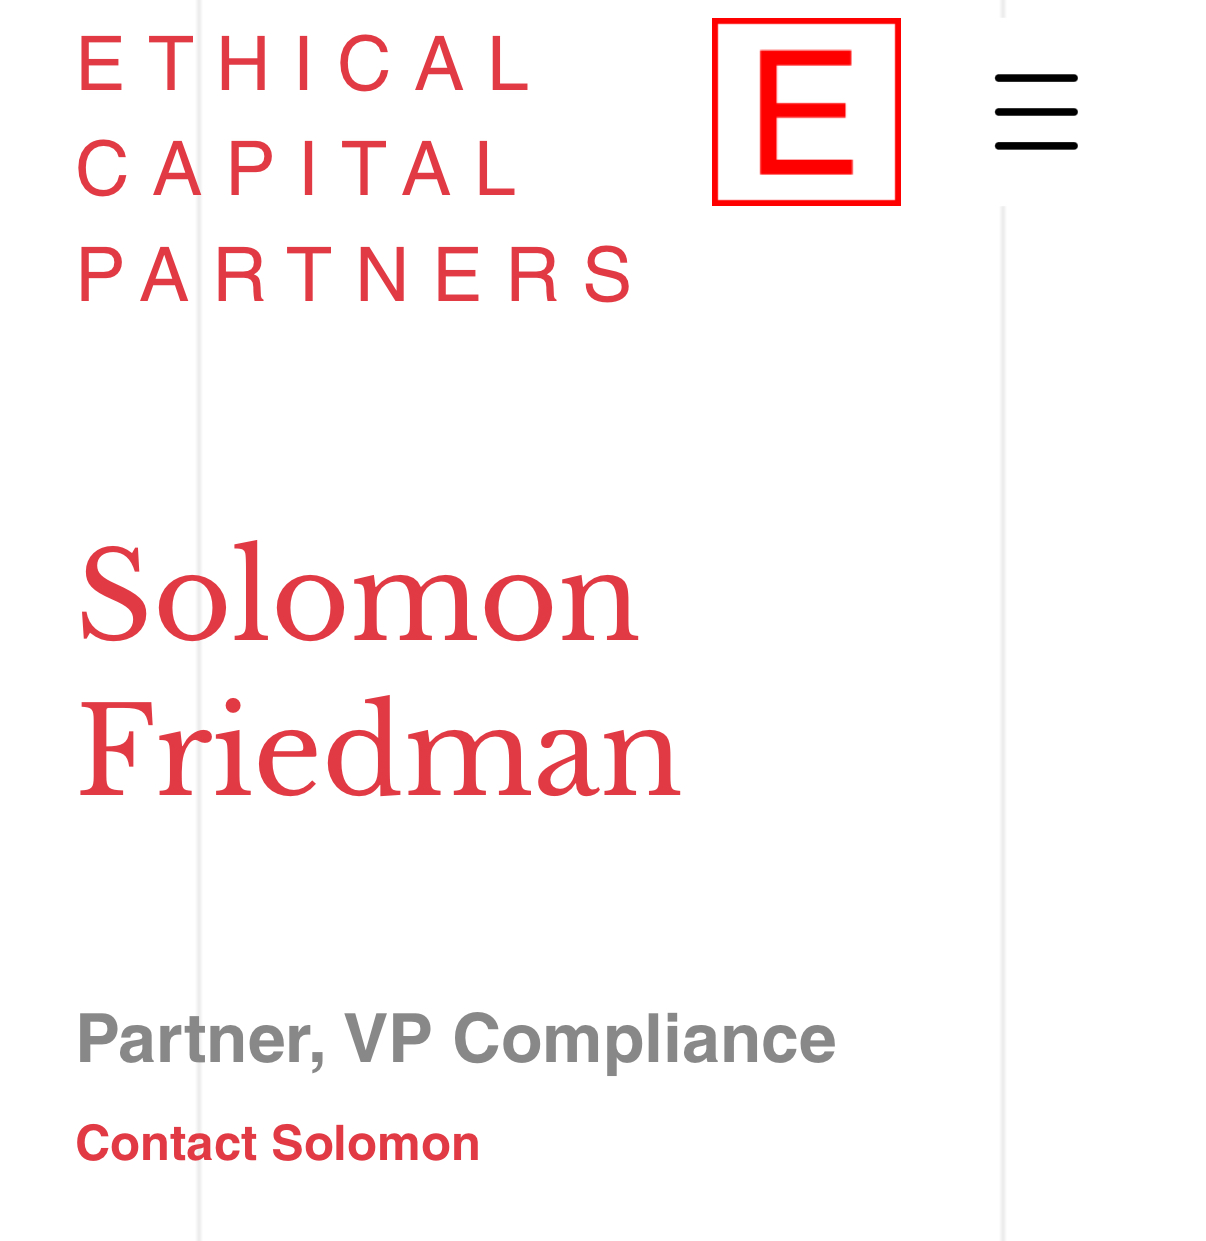Image resolution: width=1206 pixels, height=1241 pixels.
Task: Click the word Compliance in job title
Action: 645,1039
